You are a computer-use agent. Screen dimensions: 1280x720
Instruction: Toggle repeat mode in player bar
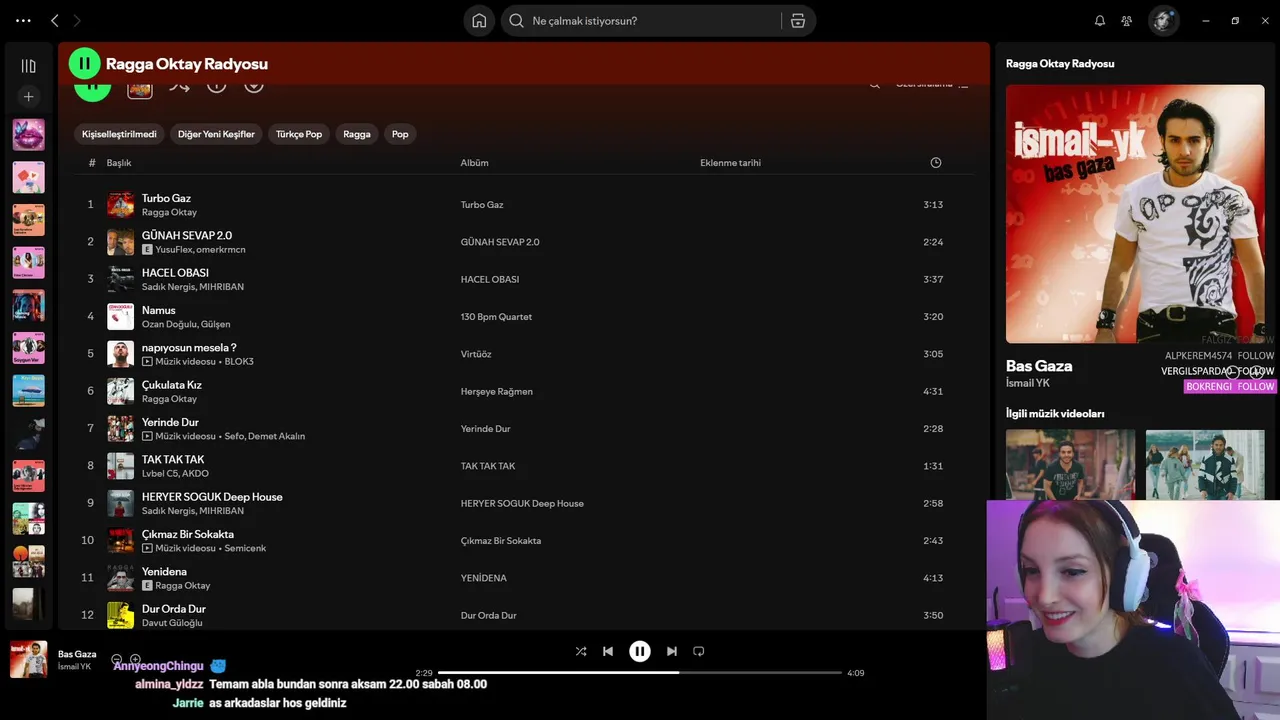pyautogui.click(x=699, y=651)
